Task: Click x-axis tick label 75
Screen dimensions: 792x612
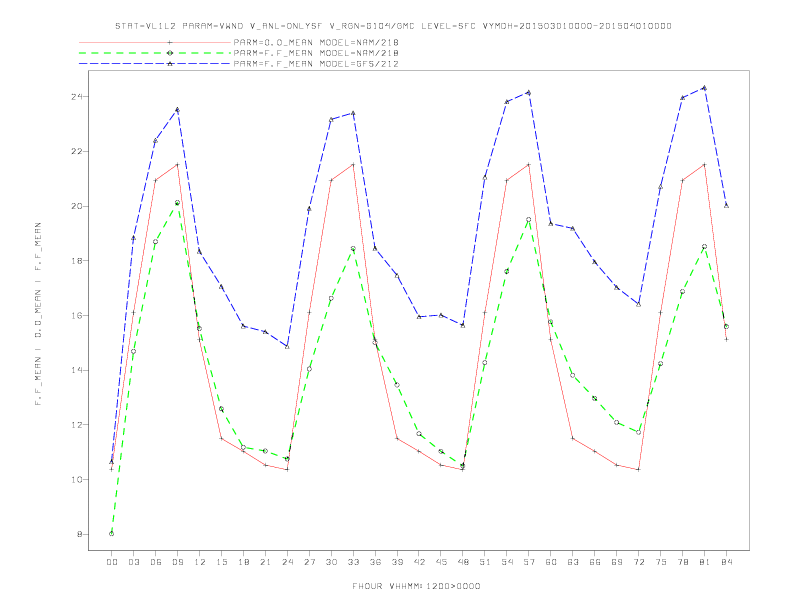Action: (x=661, y=562)
